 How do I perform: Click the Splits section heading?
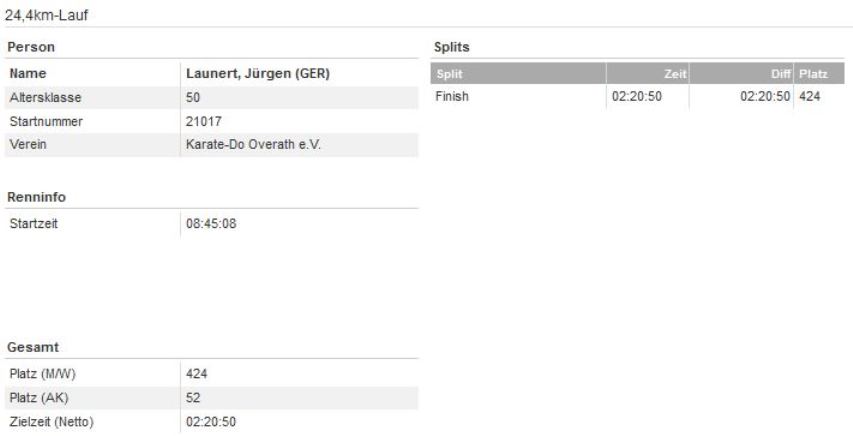(x=450, y=47)
